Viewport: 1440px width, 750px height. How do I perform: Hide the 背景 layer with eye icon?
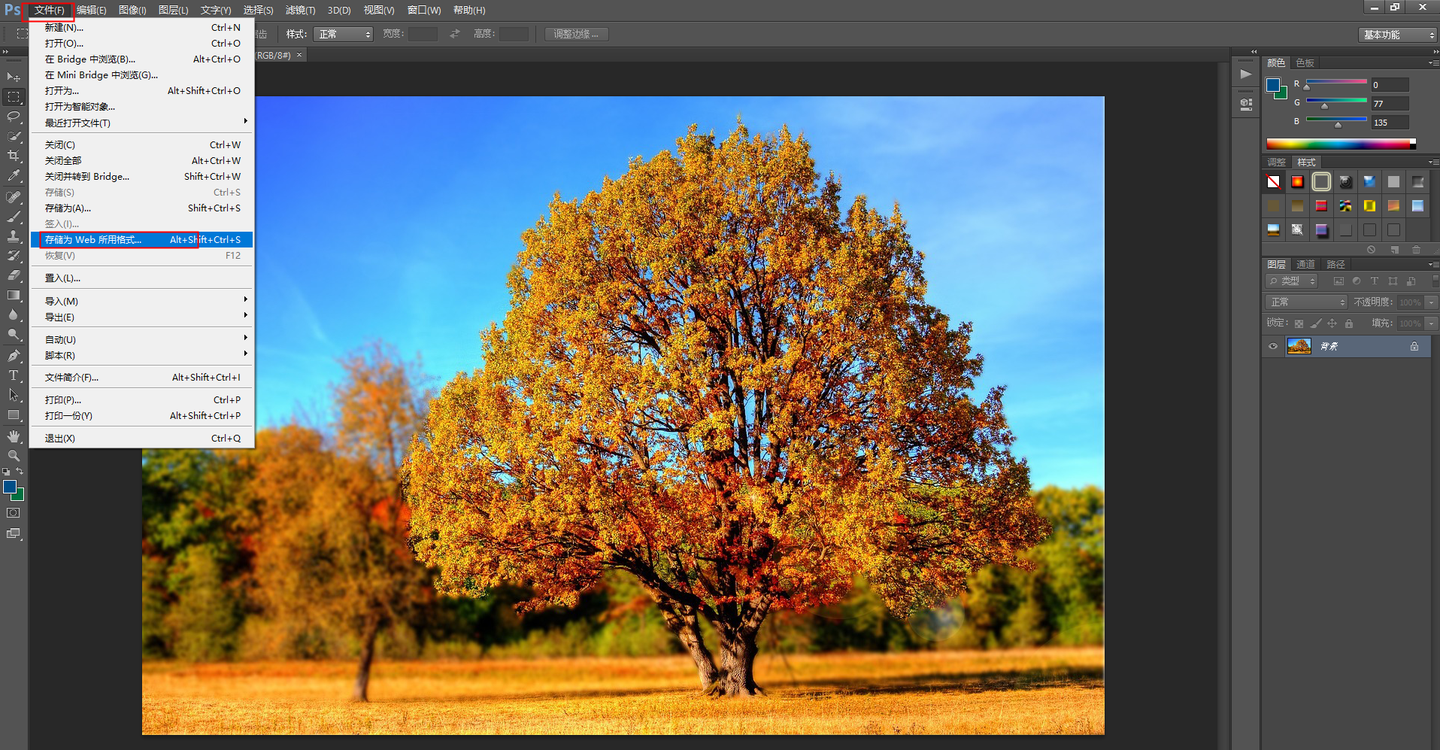(x=1273, y=346)
